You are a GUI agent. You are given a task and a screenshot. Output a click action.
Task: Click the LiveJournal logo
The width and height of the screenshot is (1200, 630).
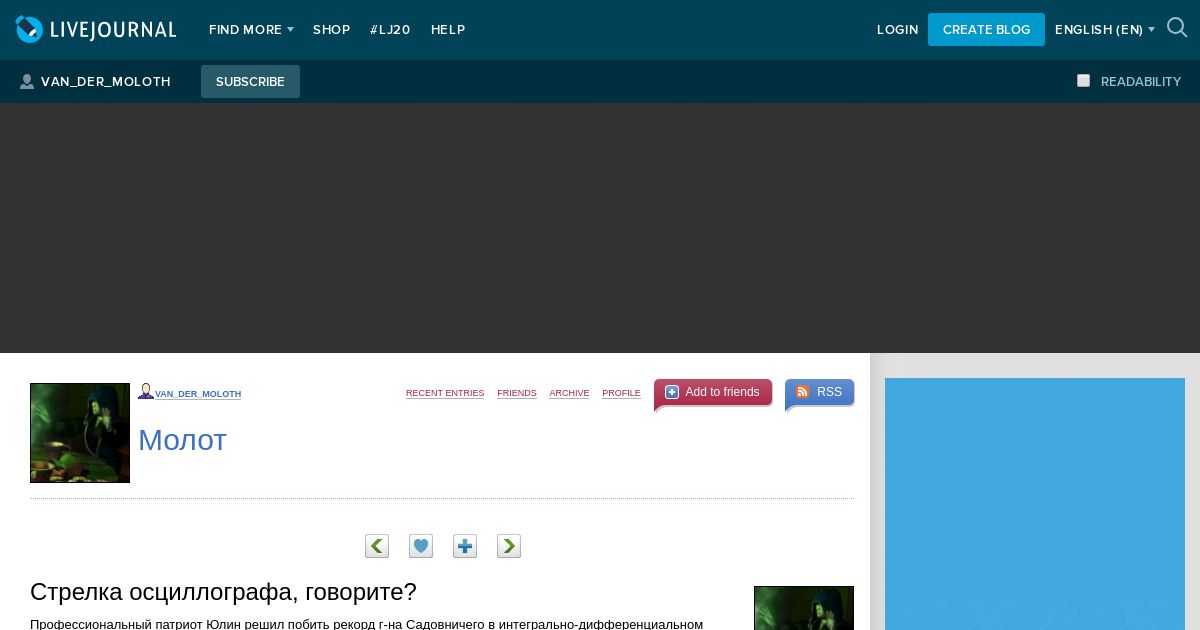click(96, 30)
